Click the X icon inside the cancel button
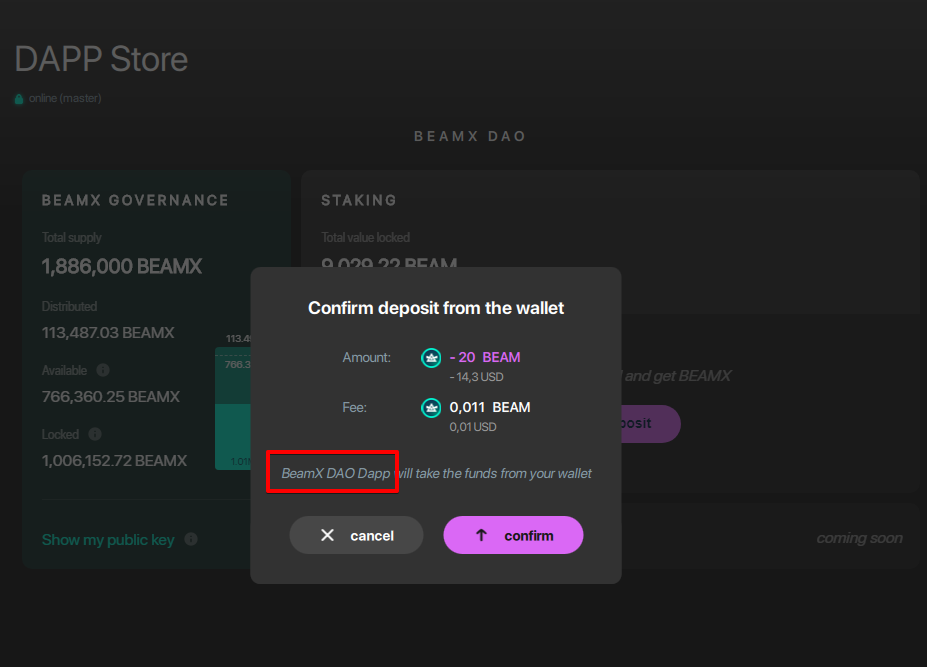Viewport: 927px width, 667px height. pyautogui.click(x=328, y=534)
